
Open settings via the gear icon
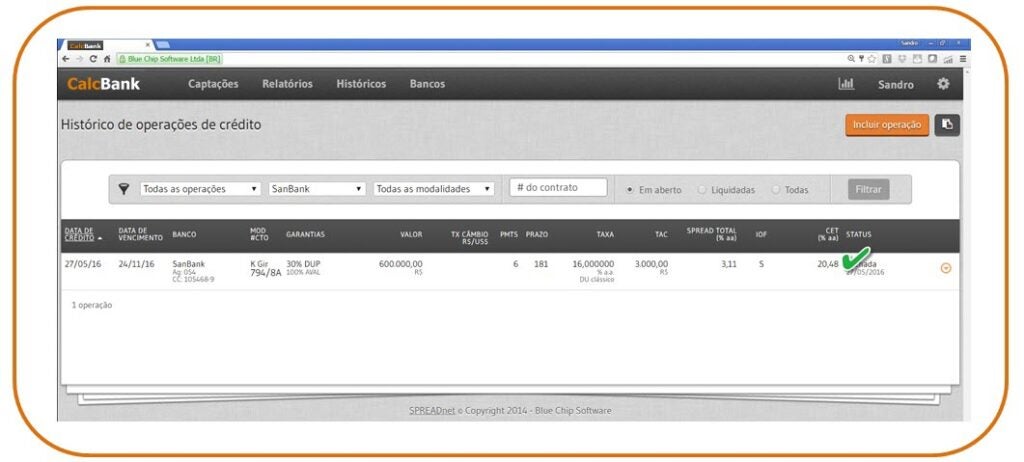pos(942,84)
